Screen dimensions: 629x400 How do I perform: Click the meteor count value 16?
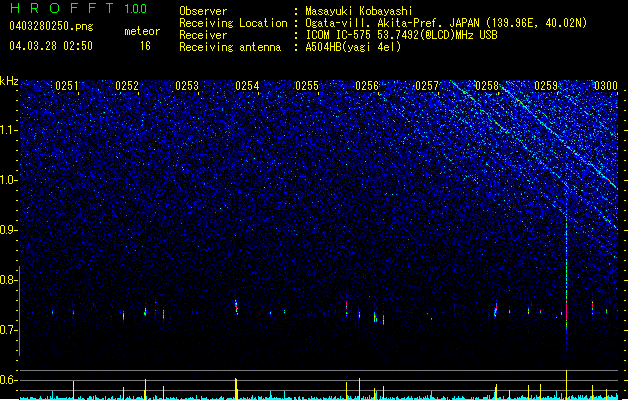pos(145,46)
